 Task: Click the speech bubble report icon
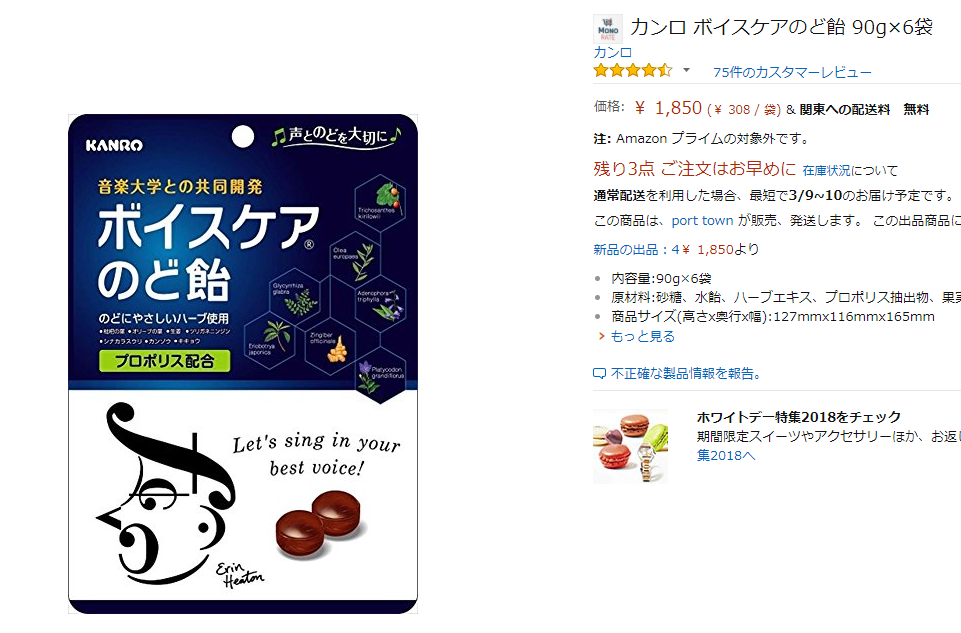coord(599,374)
